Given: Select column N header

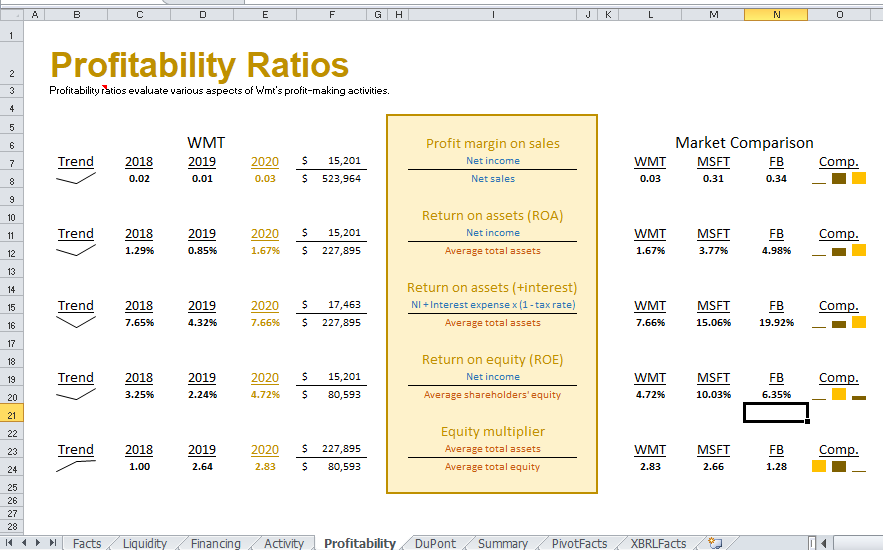Looking at the screenshot, I should pos(776,15).
